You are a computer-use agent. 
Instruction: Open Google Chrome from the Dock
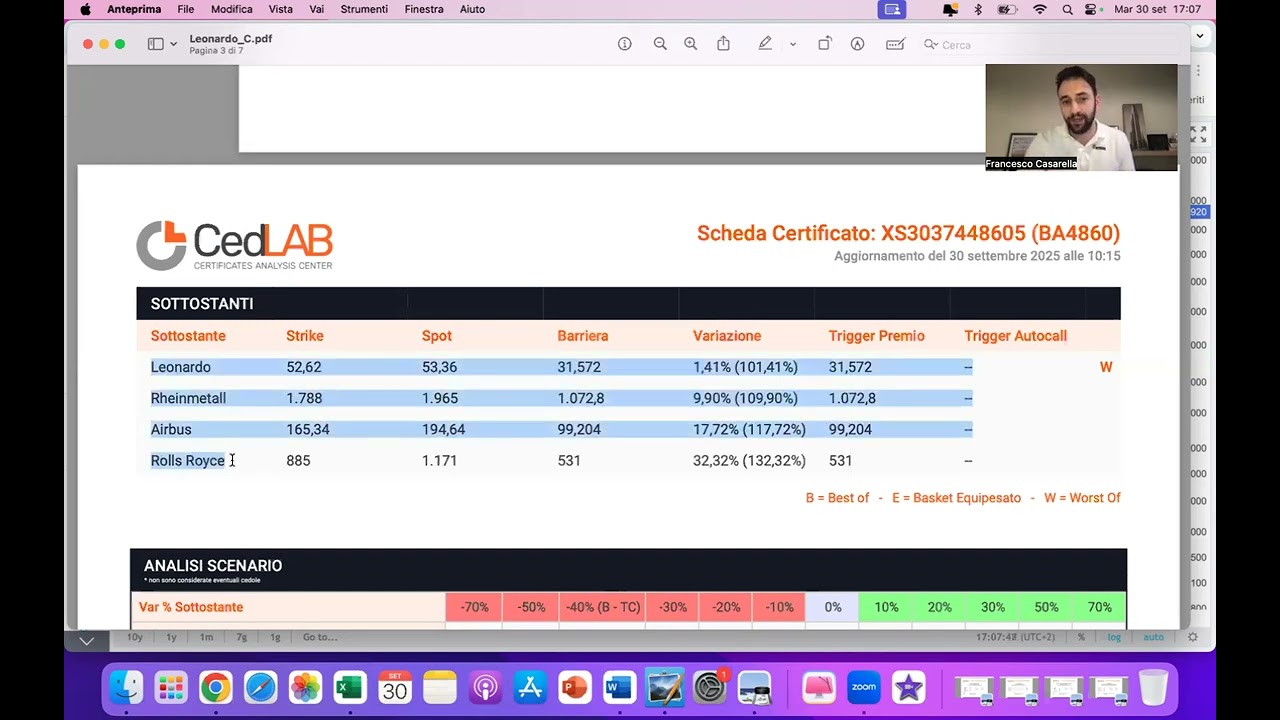[x=215, y=688]
